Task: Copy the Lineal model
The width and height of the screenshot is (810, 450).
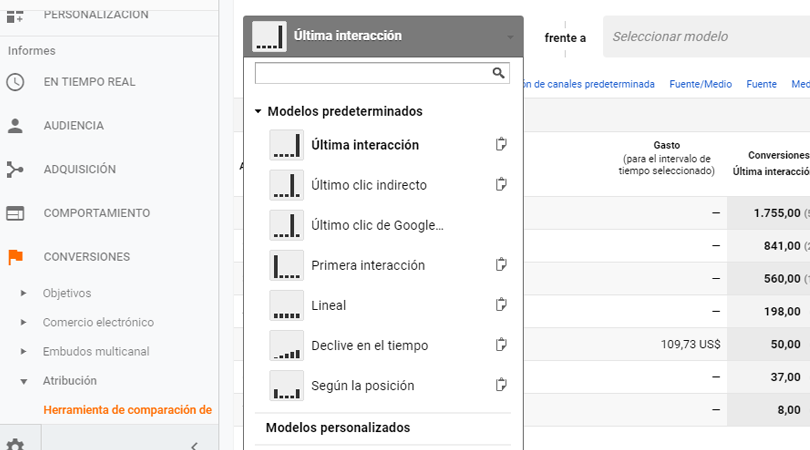Action: tap(501, 305)
